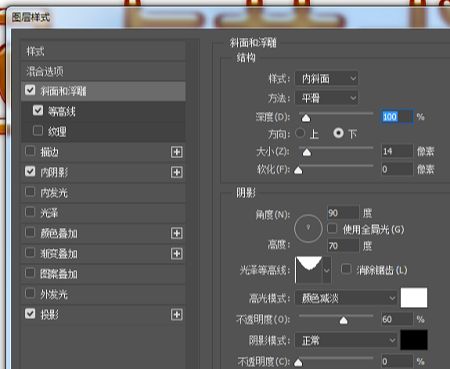This screenshot has height=369, width=450.
Task: Click the 软化 pixel input field
Action: (397, 169)
